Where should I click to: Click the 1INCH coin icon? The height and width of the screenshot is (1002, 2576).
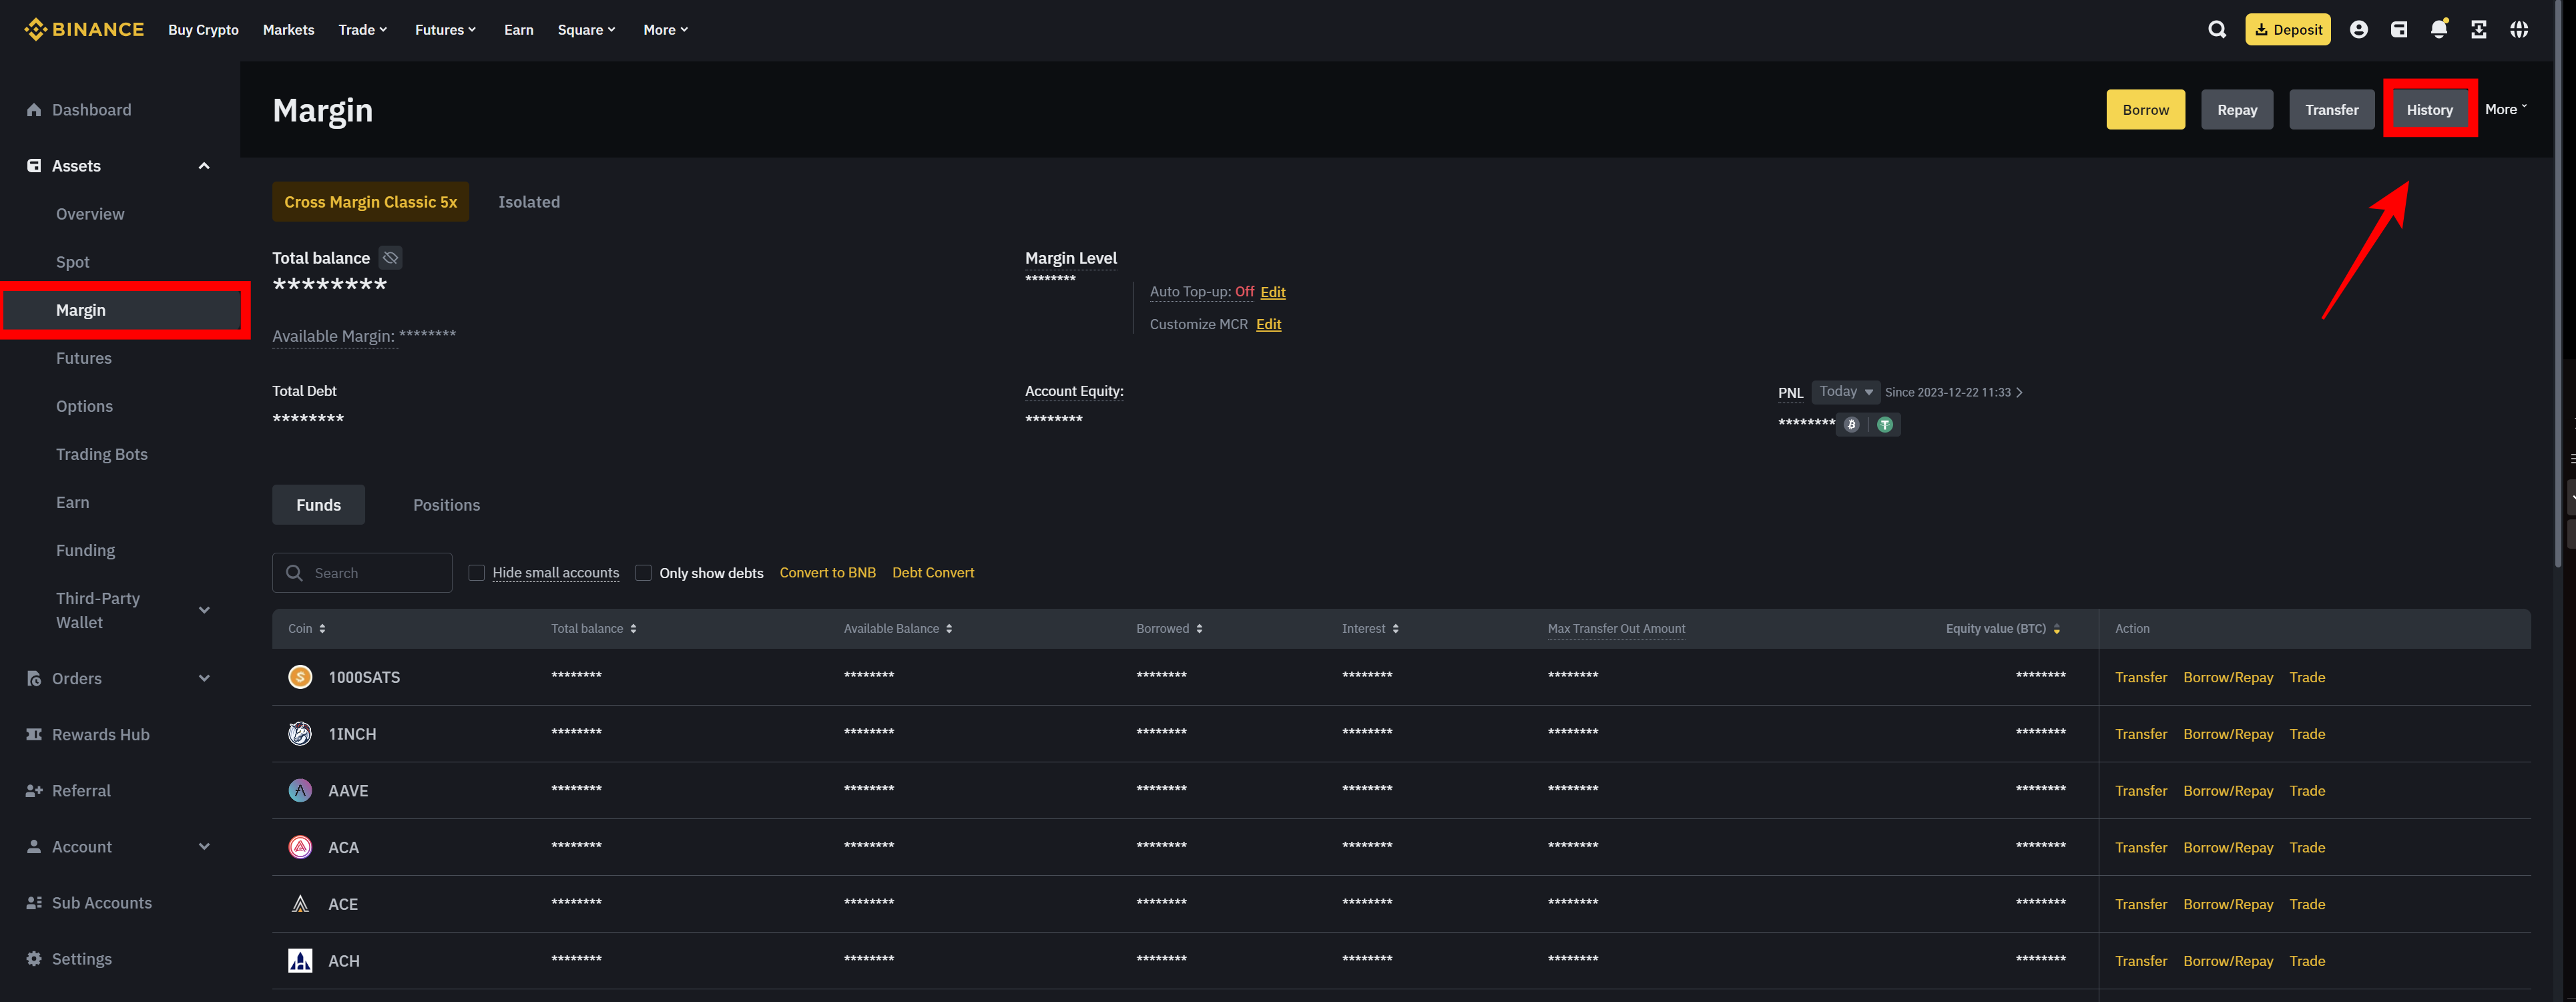(x=300, y=734)
